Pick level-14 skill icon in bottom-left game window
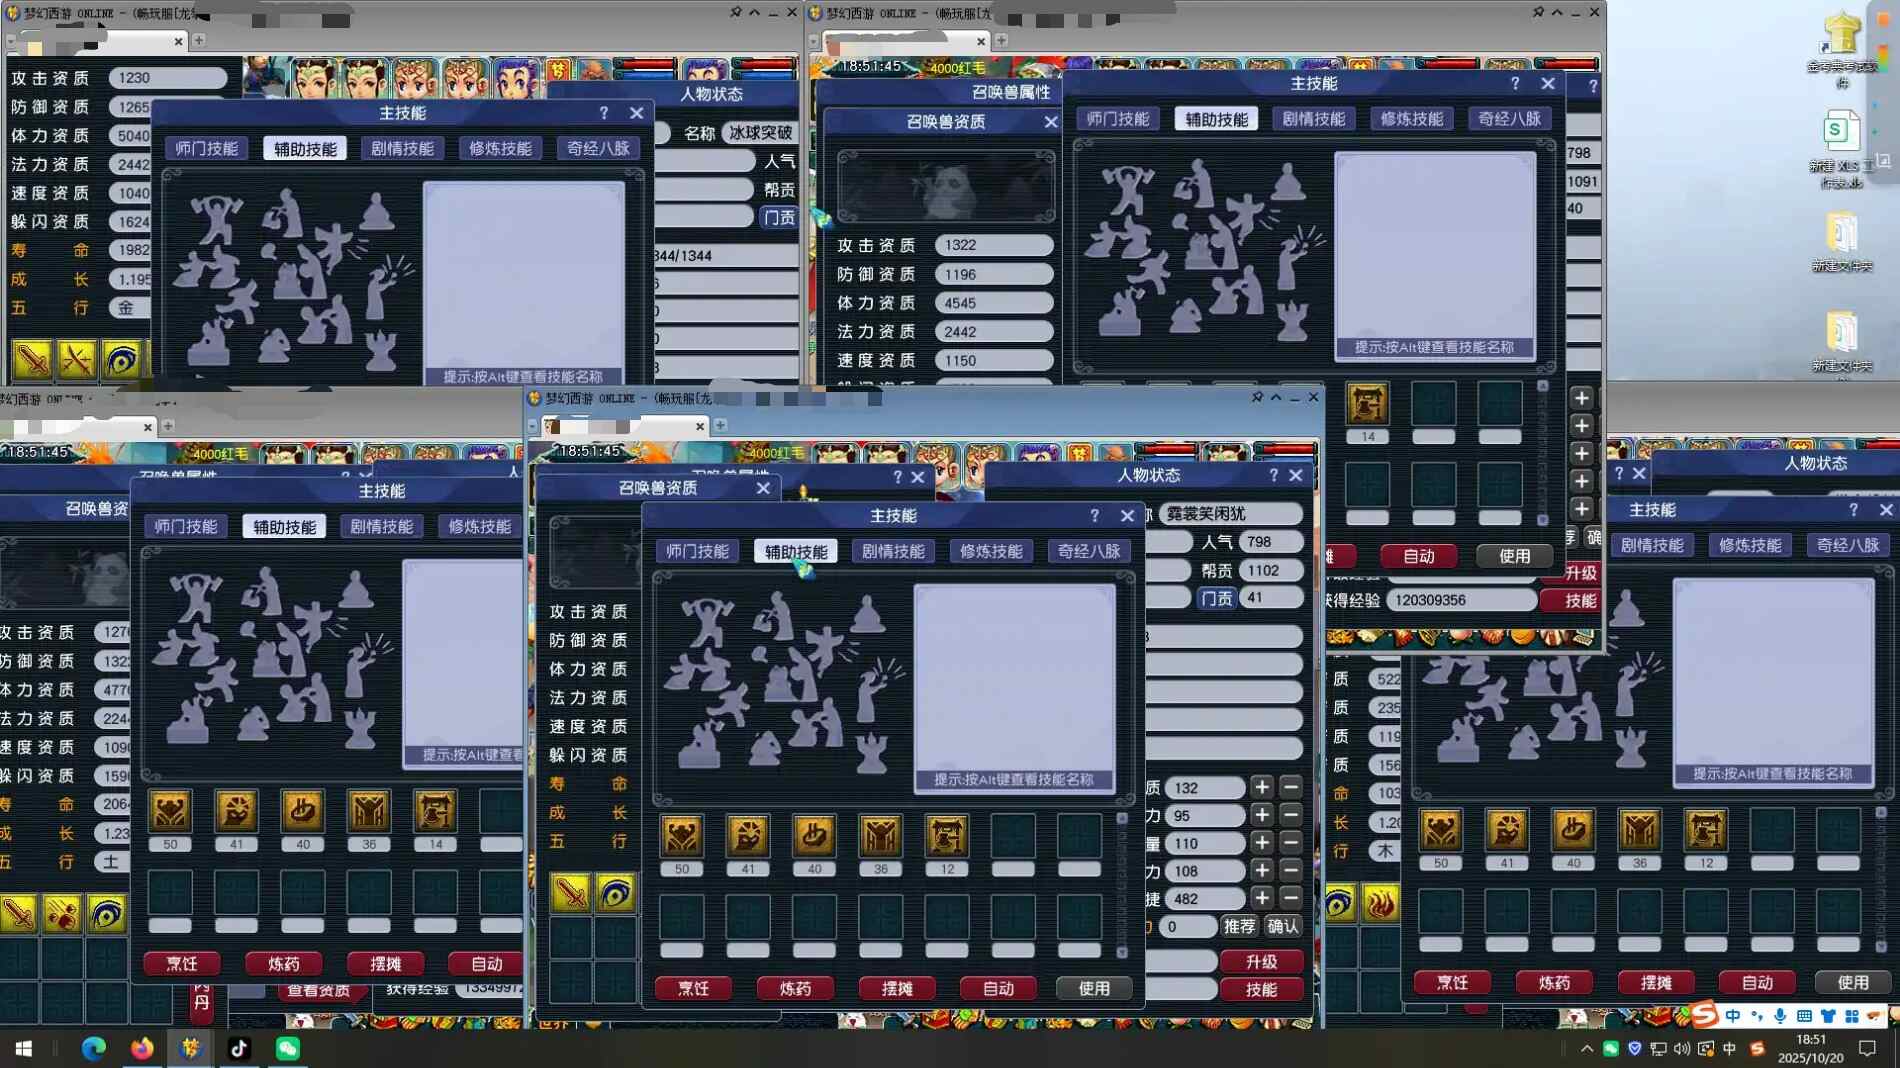This screenshot has height=1068, width=1900. [435, 811]
